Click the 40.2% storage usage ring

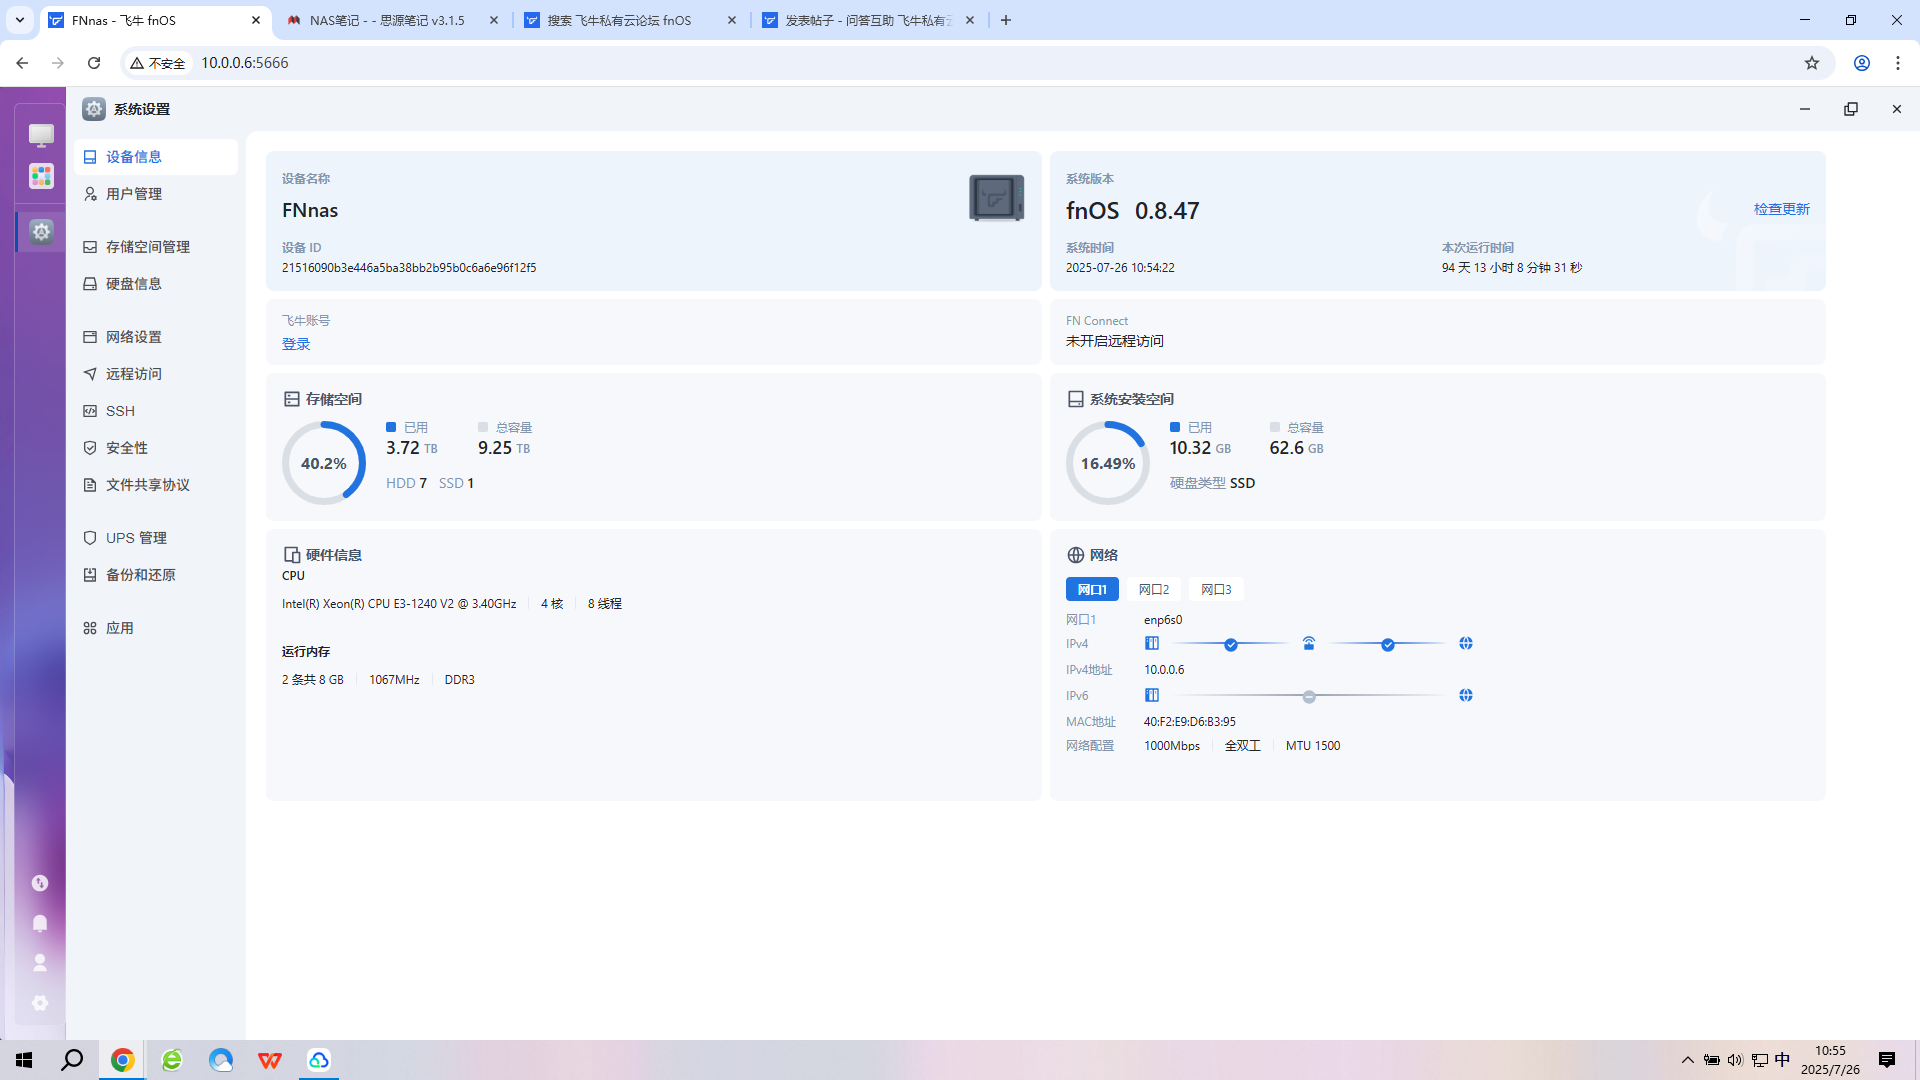(x=323, y=463)
